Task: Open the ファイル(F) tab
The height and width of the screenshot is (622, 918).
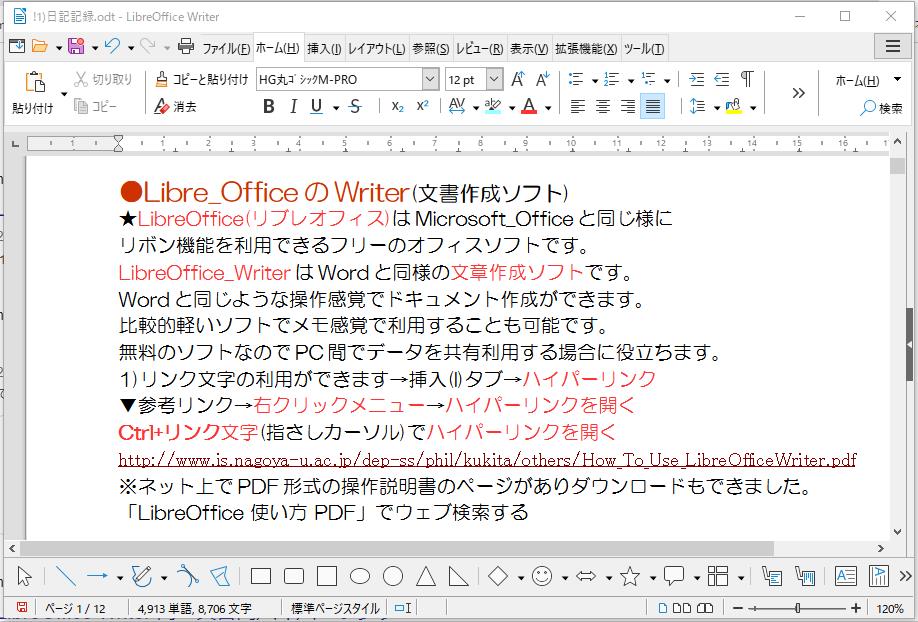Action: click(x=226, y=48)
